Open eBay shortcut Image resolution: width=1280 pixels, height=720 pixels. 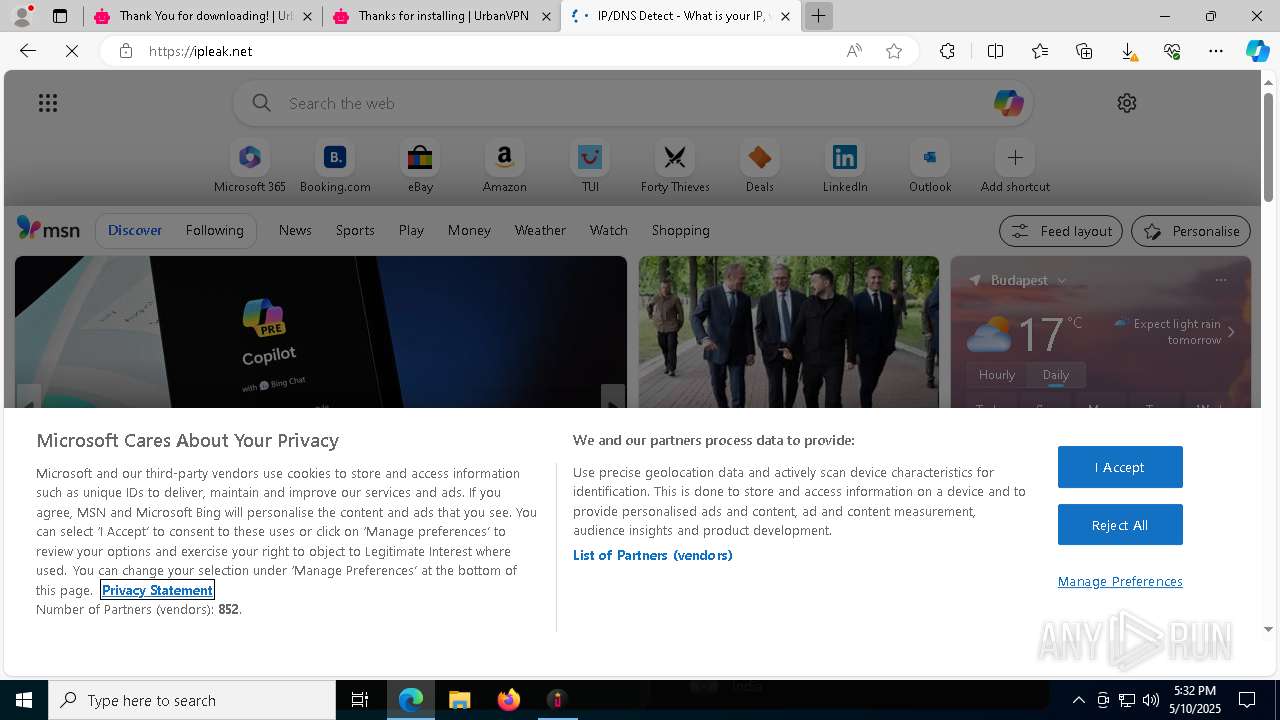(x=420, y=167)
